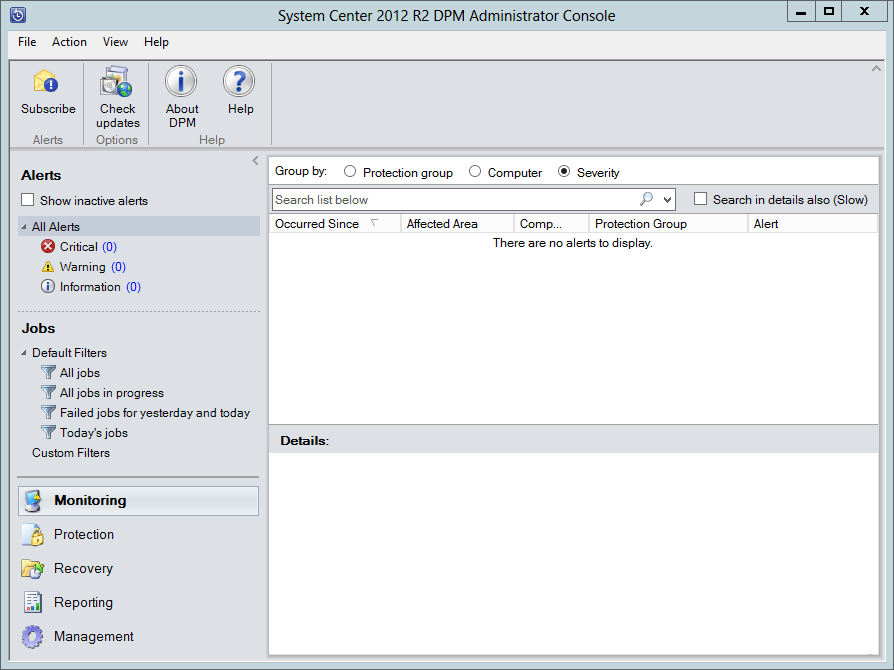Image resolution: width=894 pixels, height=670 pixels.
Task: Sort by Alert column header
Action: [812, 224]
